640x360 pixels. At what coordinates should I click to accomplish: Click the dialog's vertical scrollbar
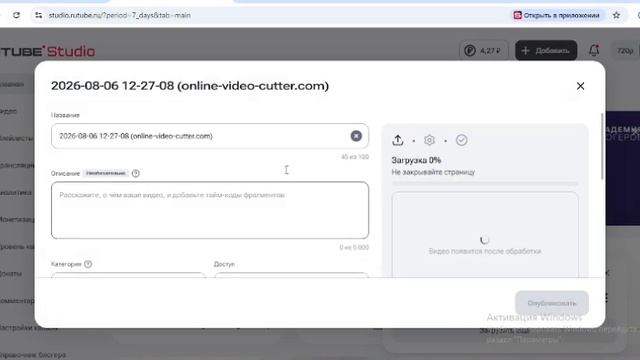tap(602, 146)
